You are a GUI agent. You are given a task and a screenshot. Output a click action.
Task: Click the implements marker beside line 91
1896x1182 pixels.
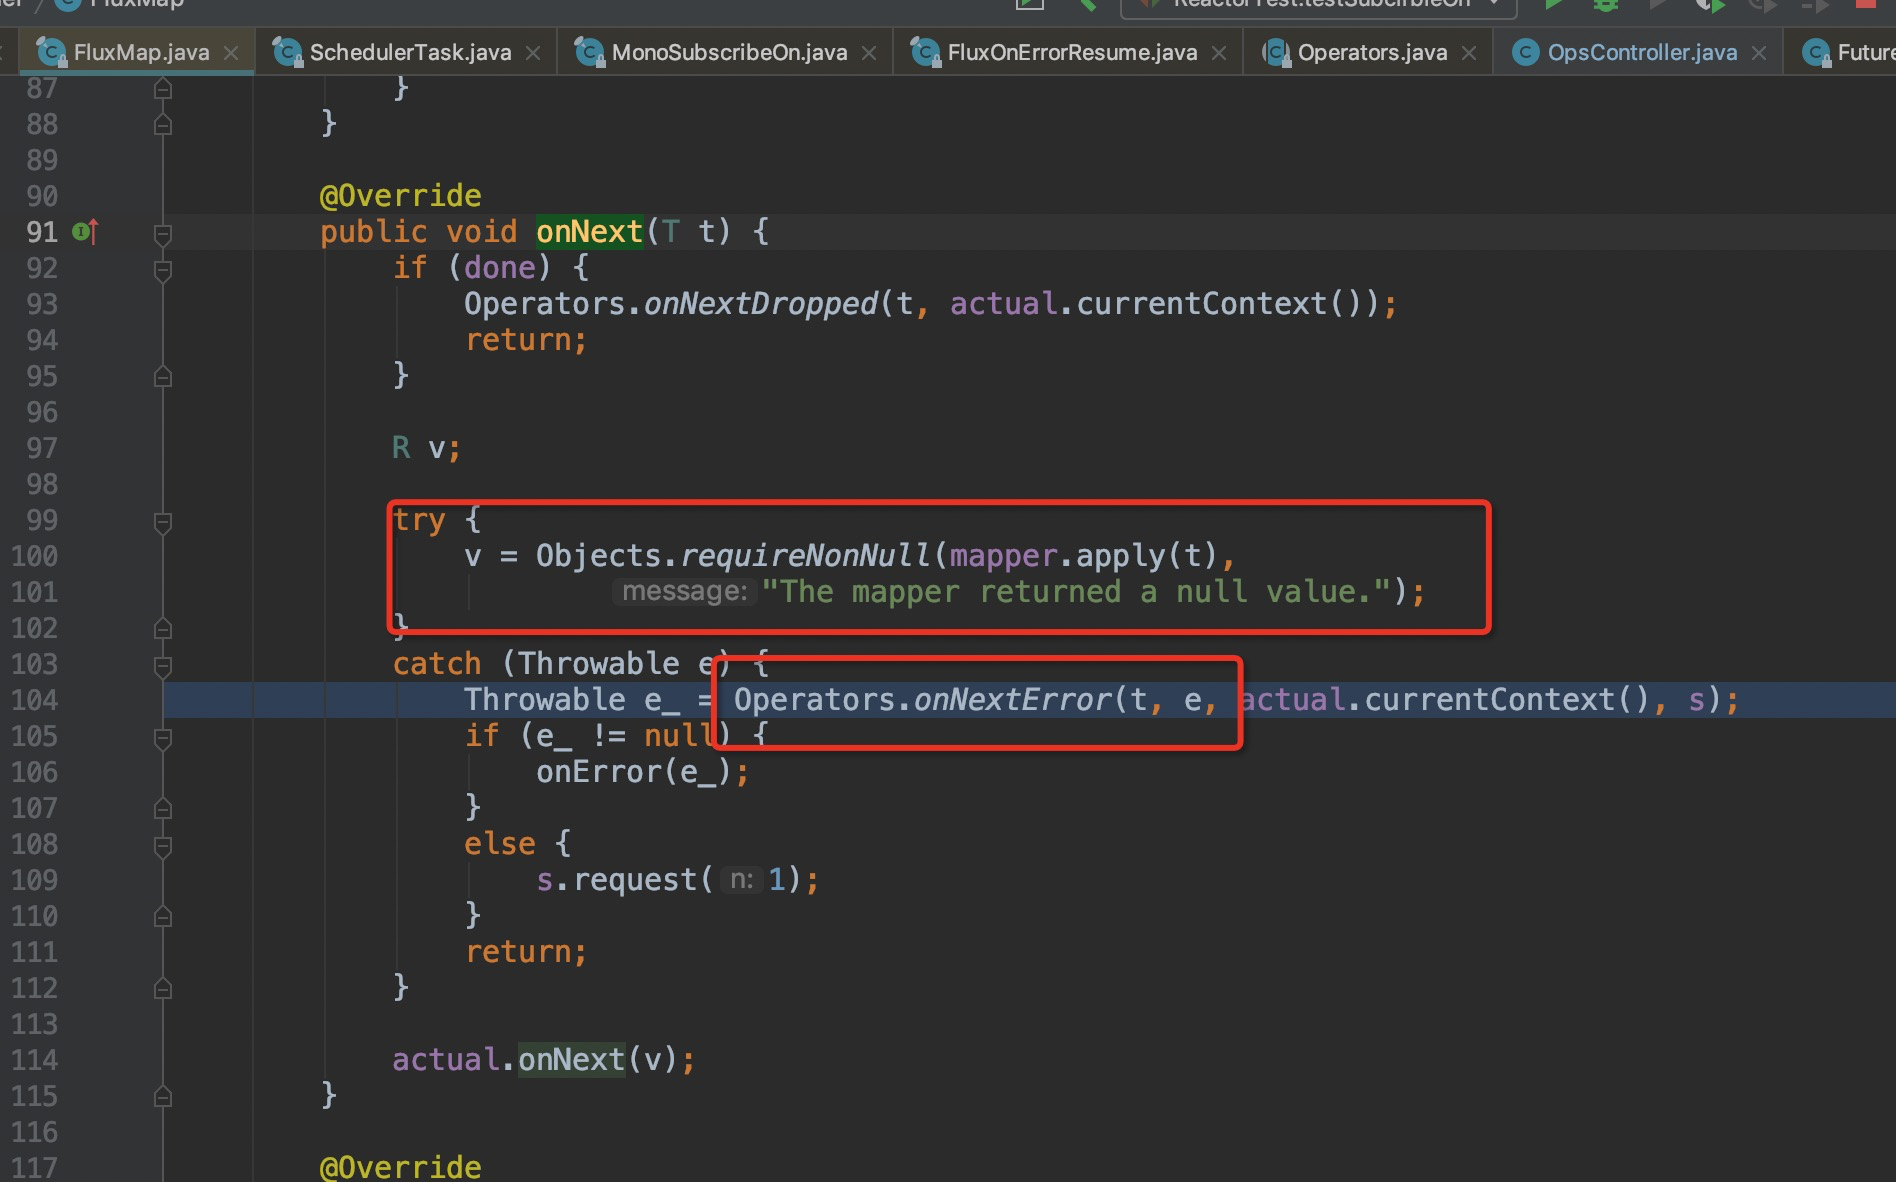80,231
